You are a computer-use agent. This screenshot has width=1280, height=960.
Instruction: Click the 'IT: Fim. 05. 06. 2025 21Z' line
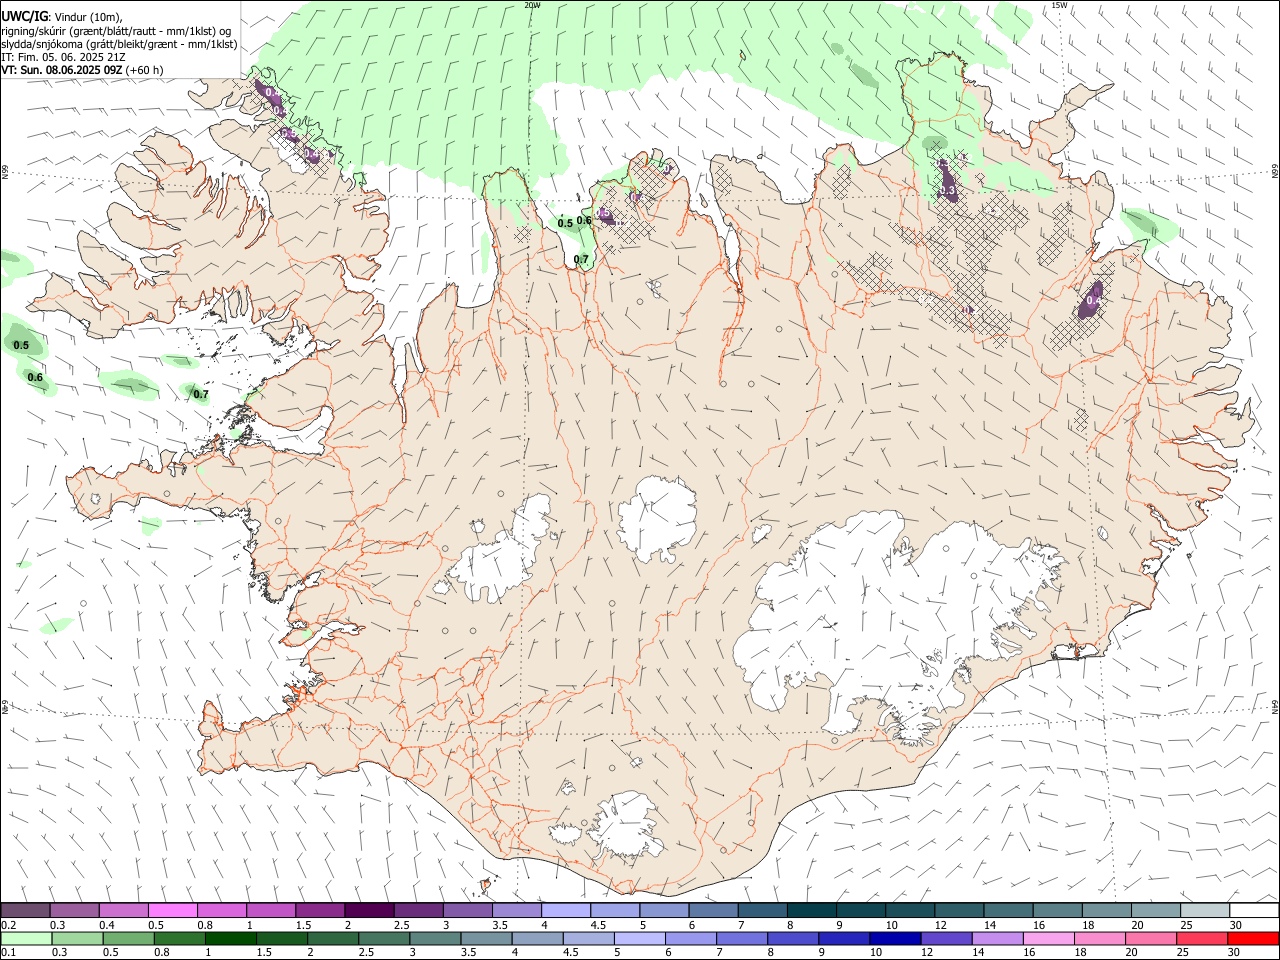click(x=63, y=57)
